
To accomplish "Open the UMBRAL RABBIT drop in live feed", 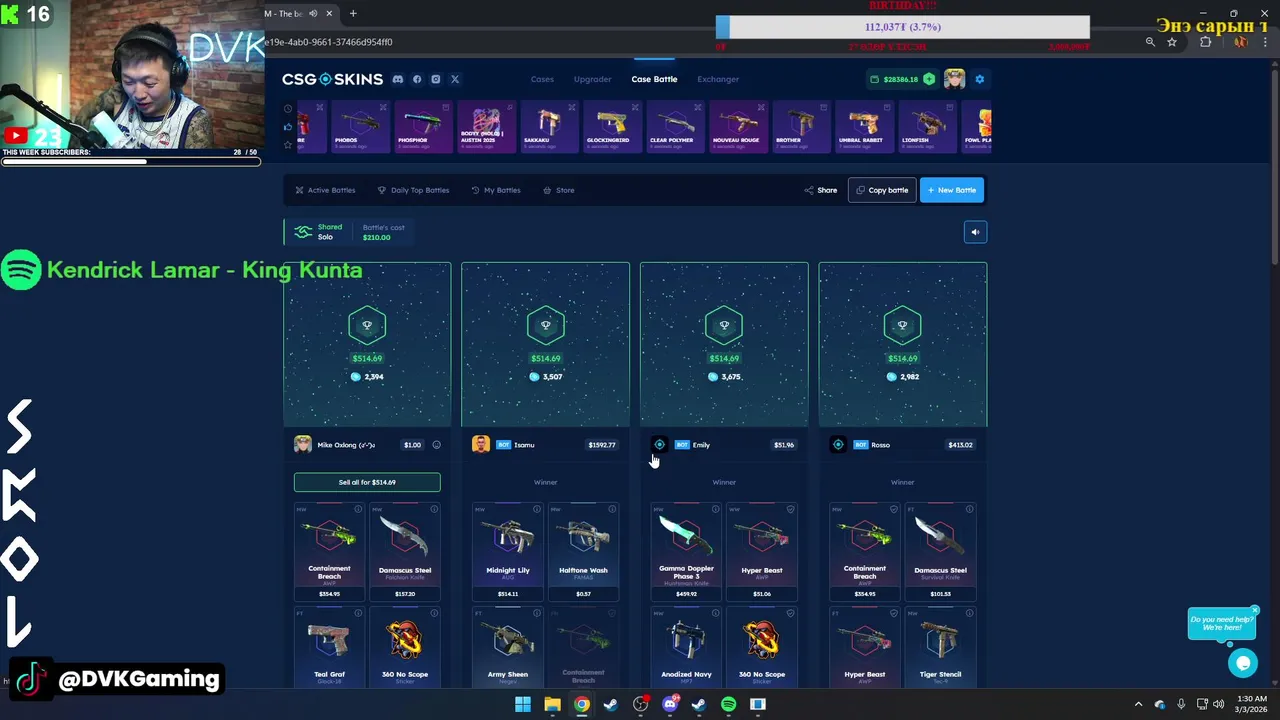I will click(x=864, y=126).
